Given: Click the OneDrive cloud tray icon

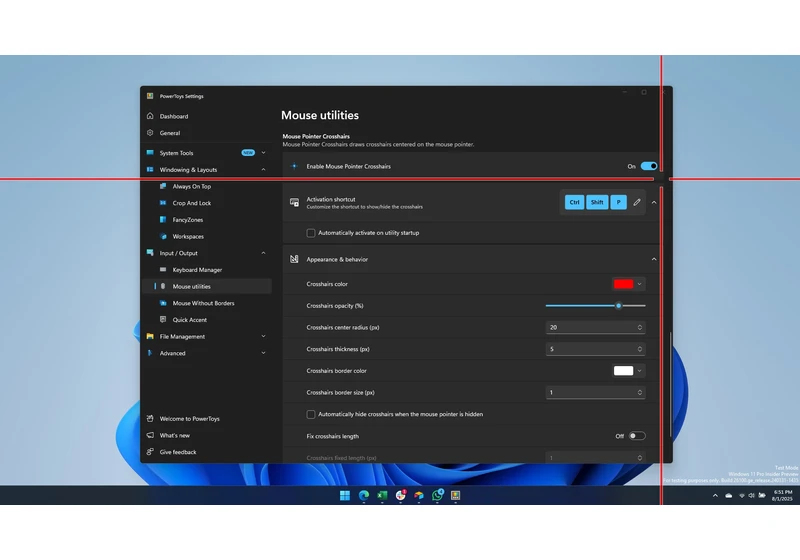Looking at the screenshot, I should coord(729,496).
